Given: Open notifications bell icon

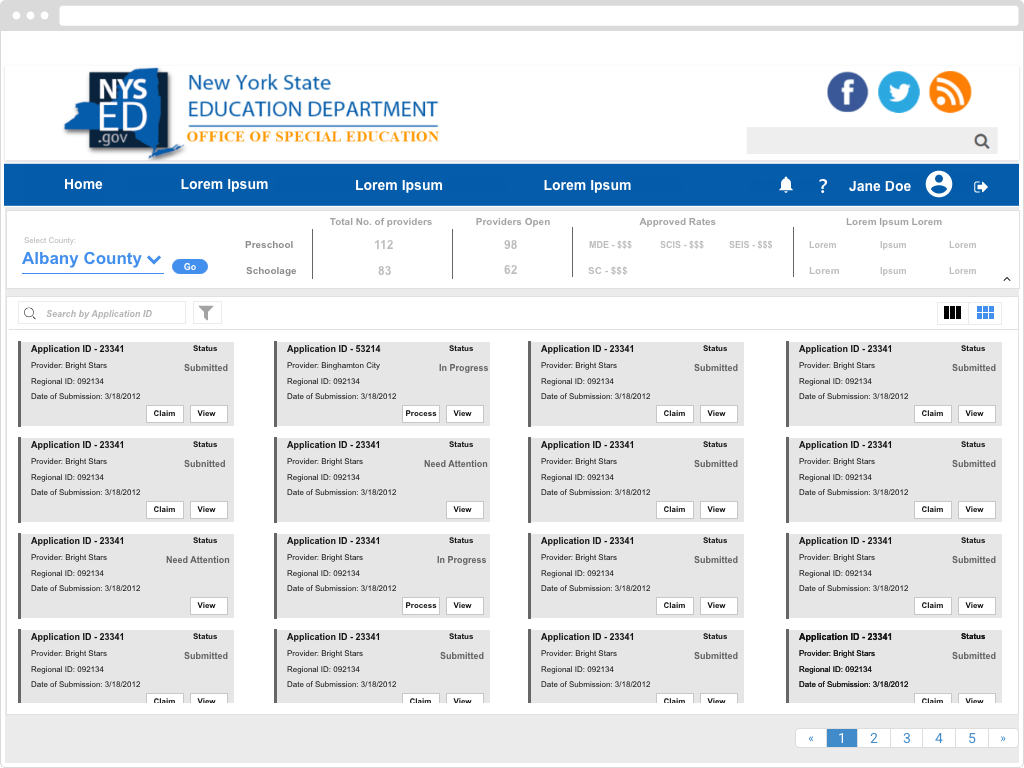Looking at the screenshot, I should pos(786,185).
